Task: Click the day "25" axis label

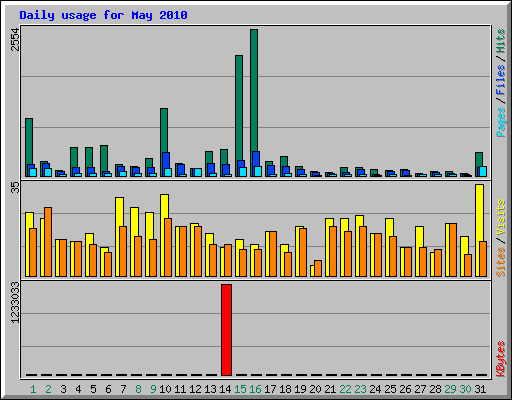Action: [x=390, y=389]
